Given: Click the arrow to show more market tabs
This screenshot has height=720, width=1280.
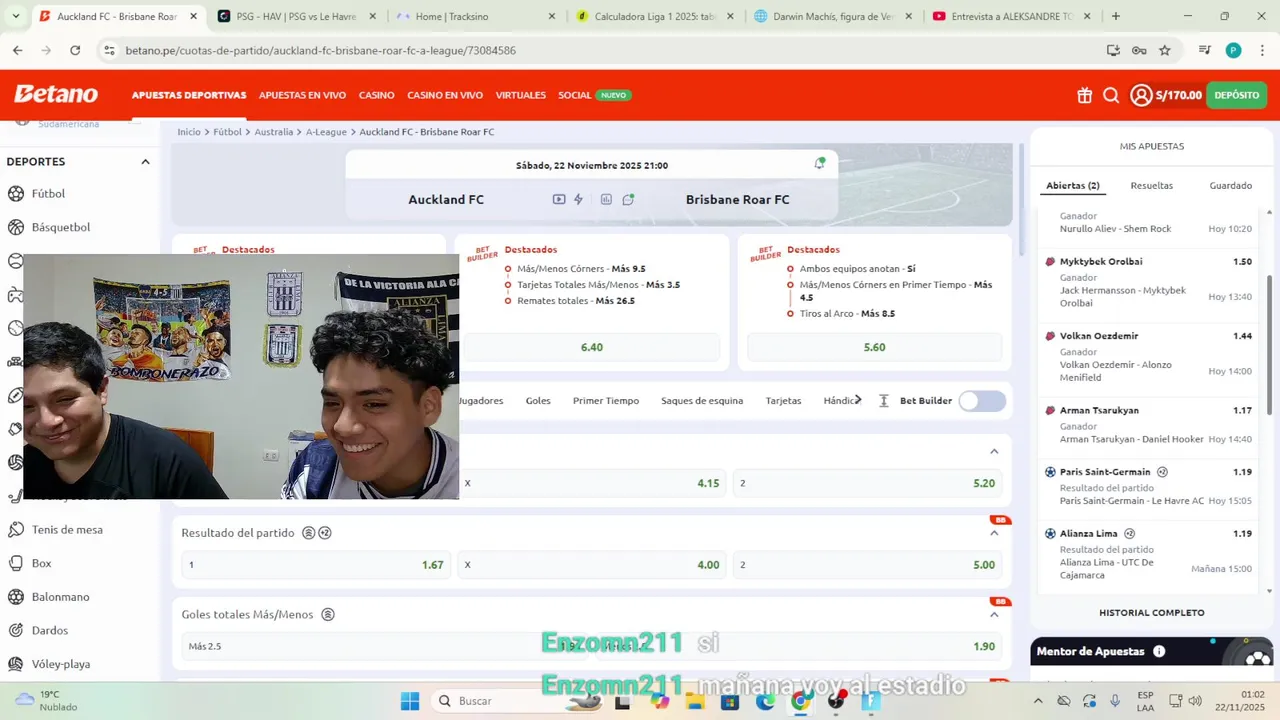Looking at the screenshot, I should coord(857,400).
